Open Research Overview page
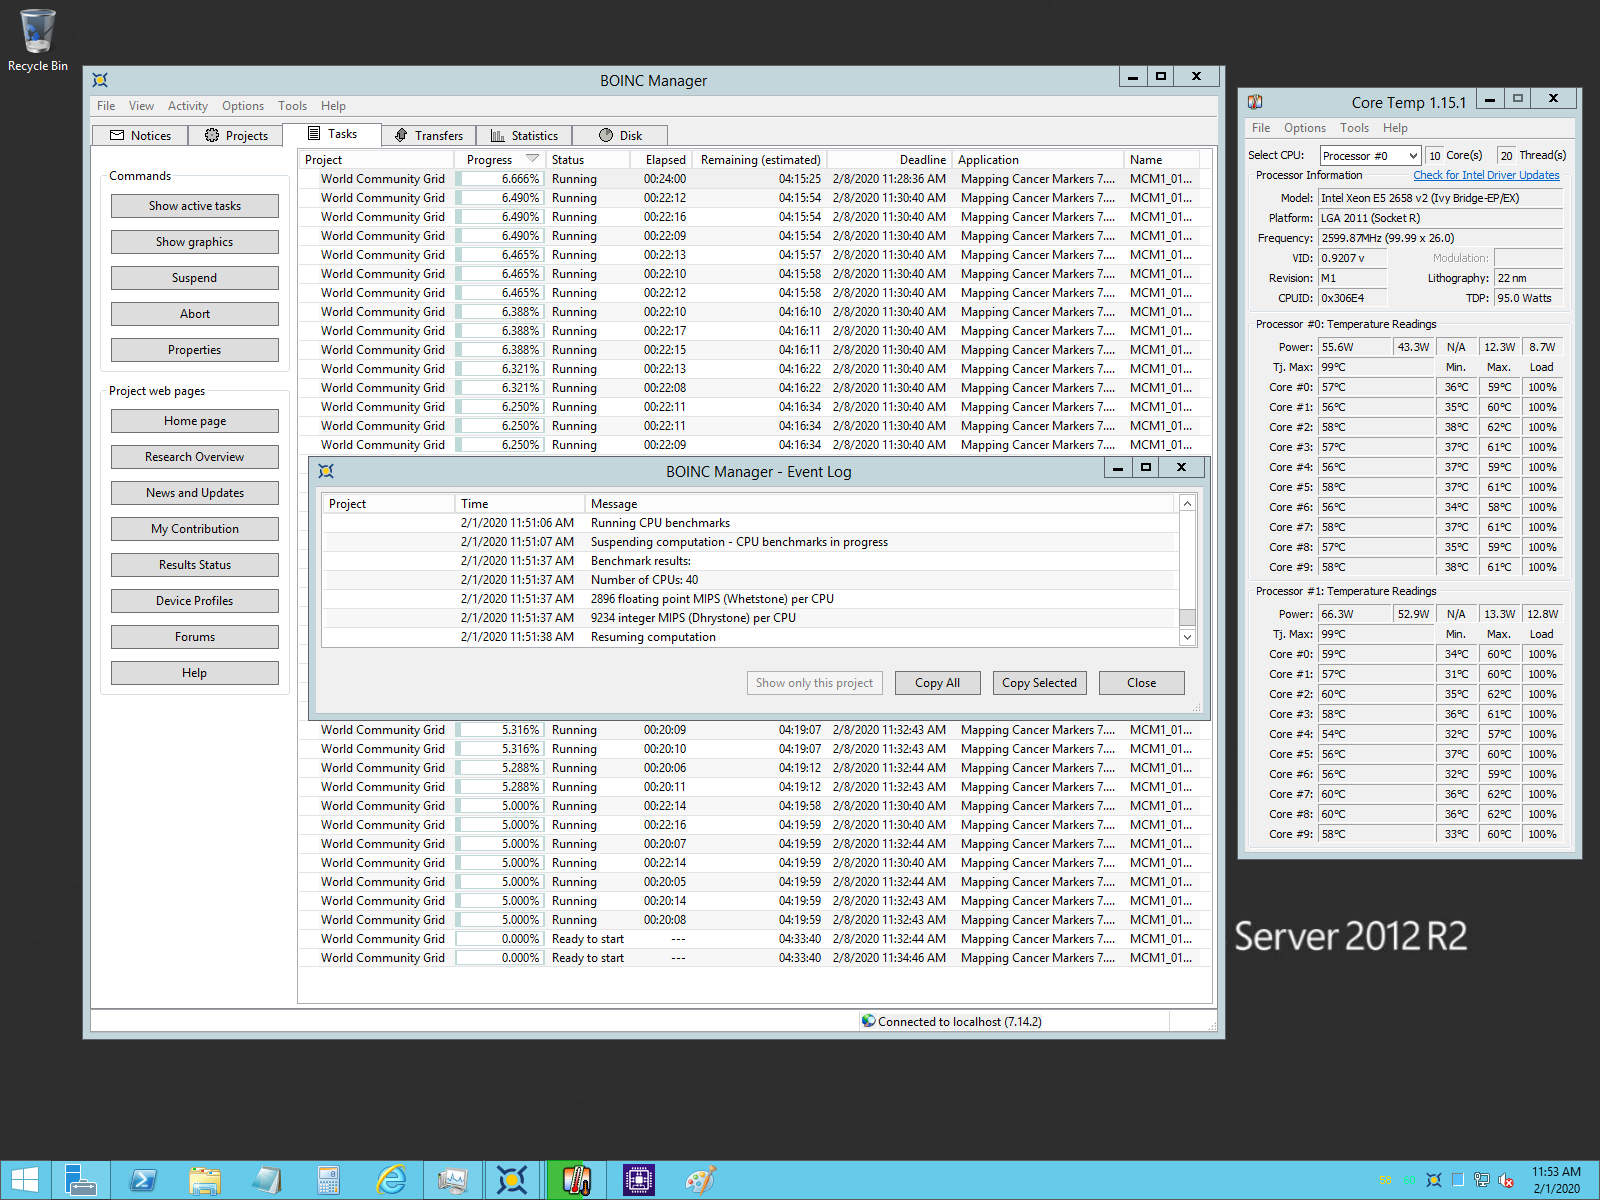This screenshot has height=1200, width=1600. 195,457
